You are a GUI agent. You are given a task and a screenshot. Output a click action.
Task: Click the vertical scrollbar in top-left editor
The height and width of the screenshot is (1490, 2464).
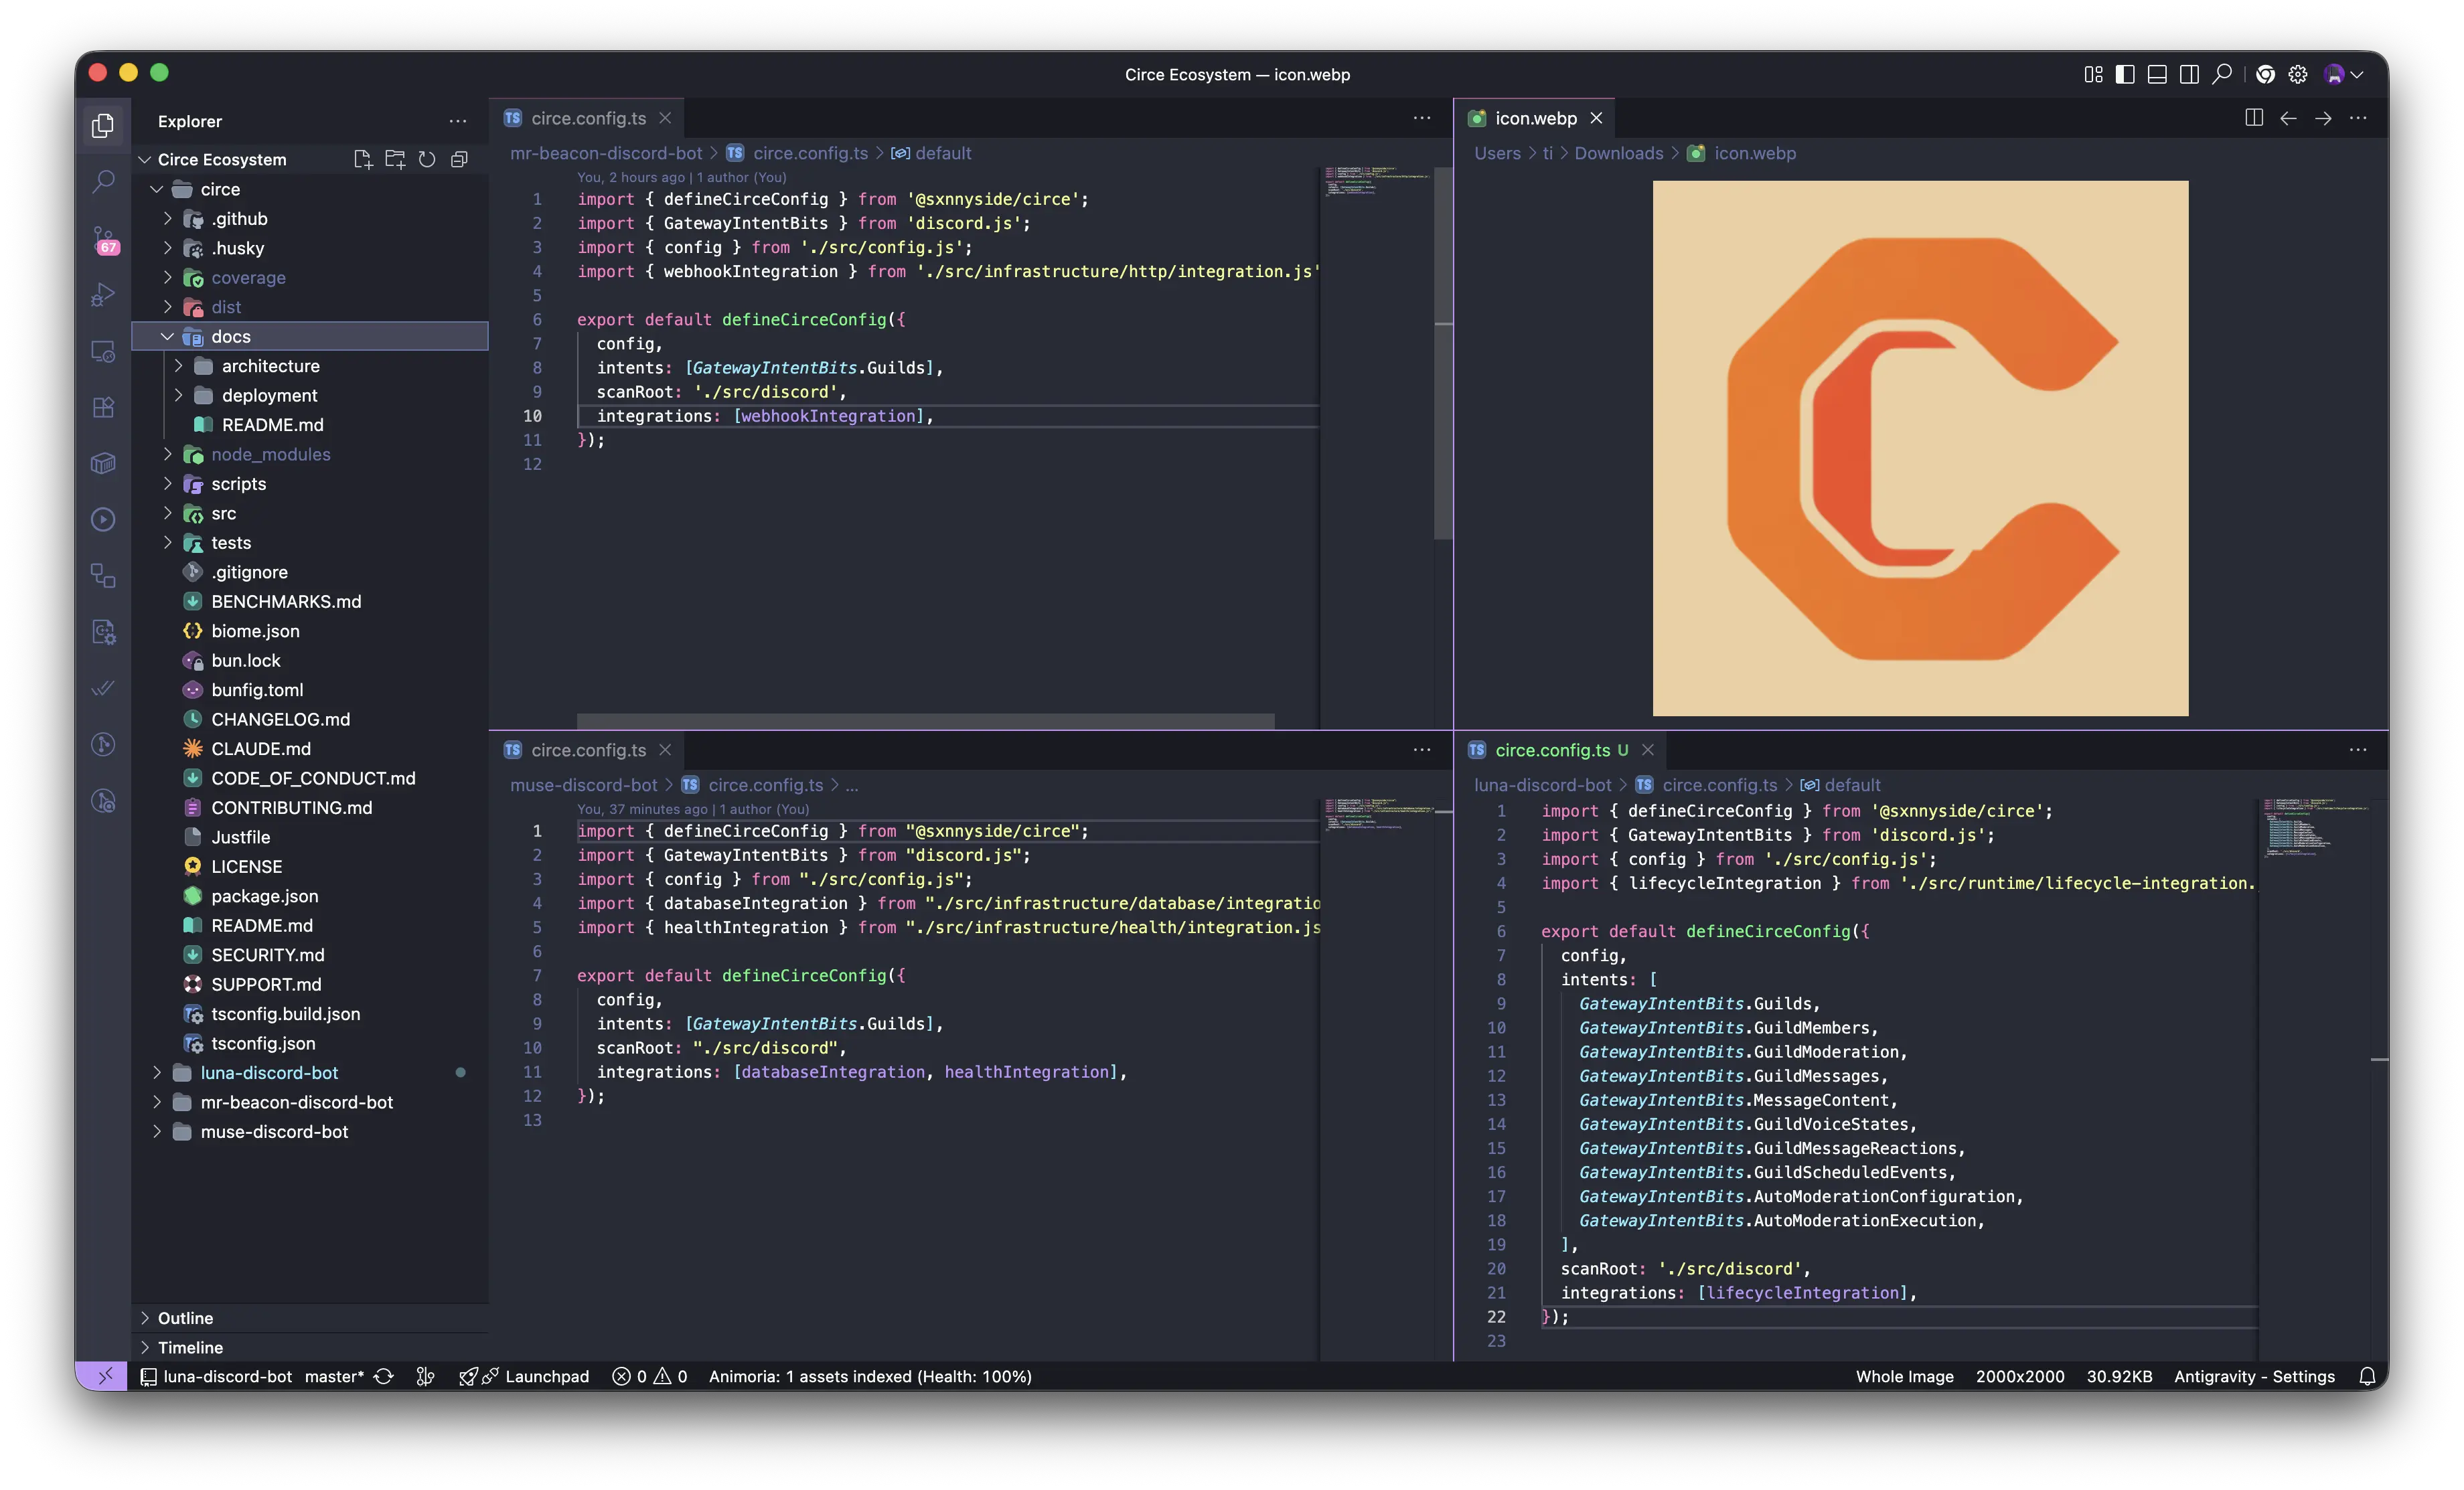click(x=1443, y=354)
